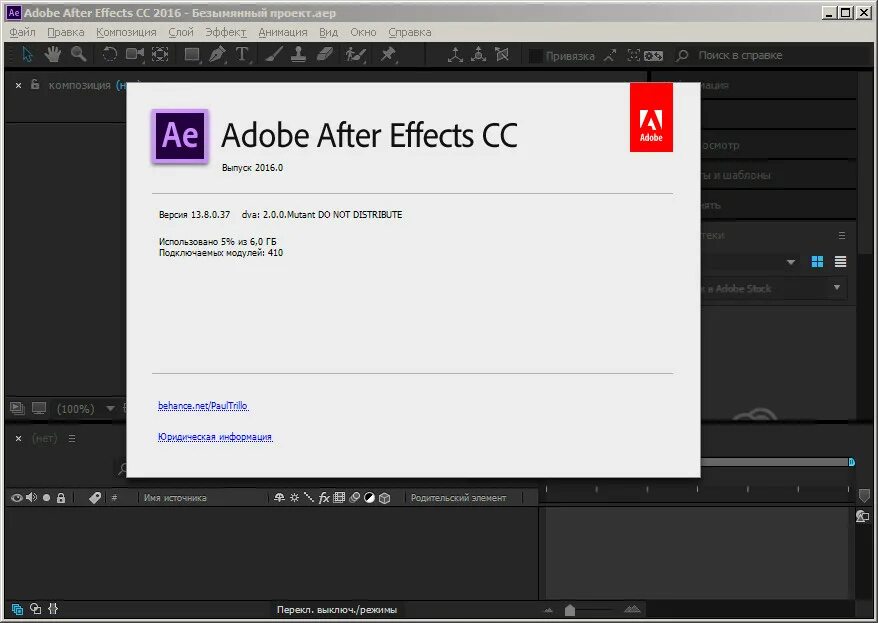The height and width of the screenshot is (623, 878).
Task: Open the Юридическая информация link
Action: tap(215, 437)
